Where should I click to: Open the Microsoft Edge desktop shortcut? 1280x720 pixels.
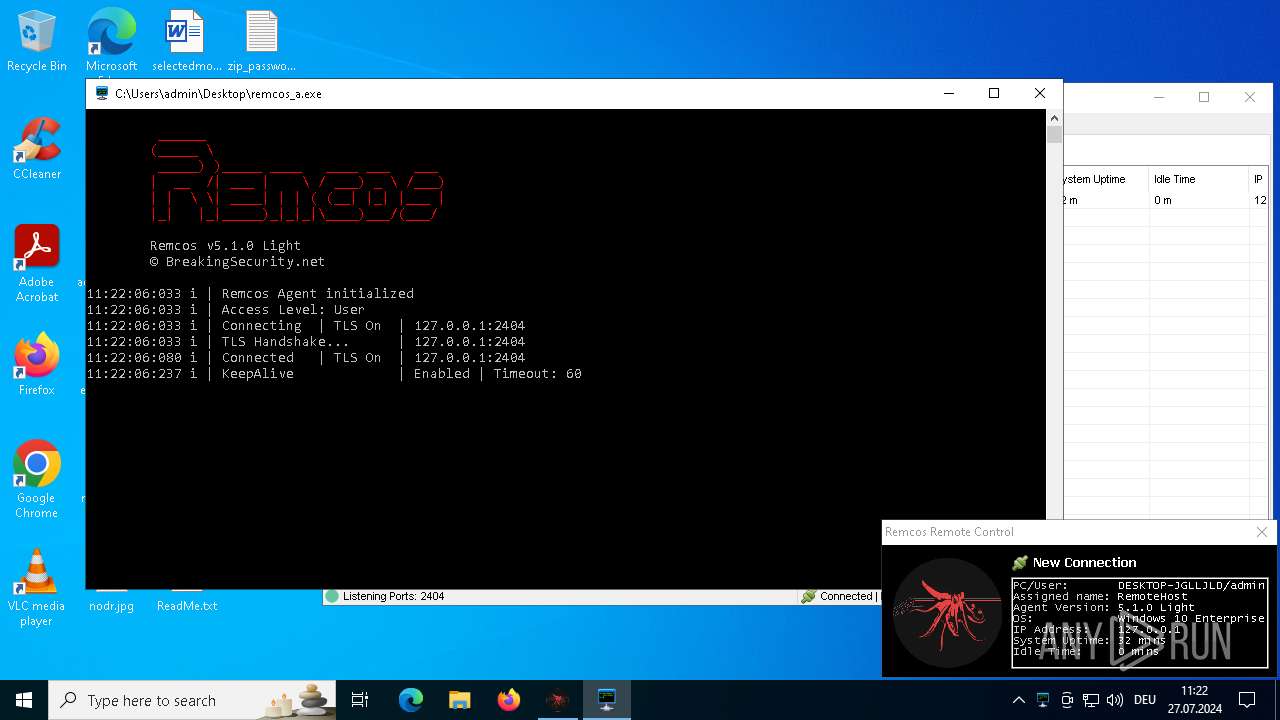click(111, 42)
